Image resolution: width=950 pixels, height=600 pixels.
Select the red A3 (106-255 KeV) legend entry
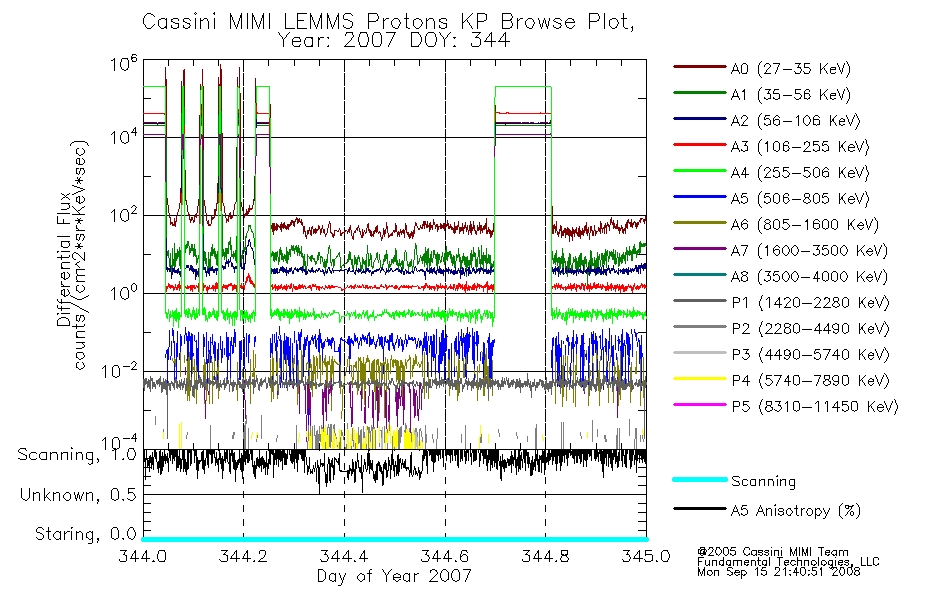click(x=771, y=147)
